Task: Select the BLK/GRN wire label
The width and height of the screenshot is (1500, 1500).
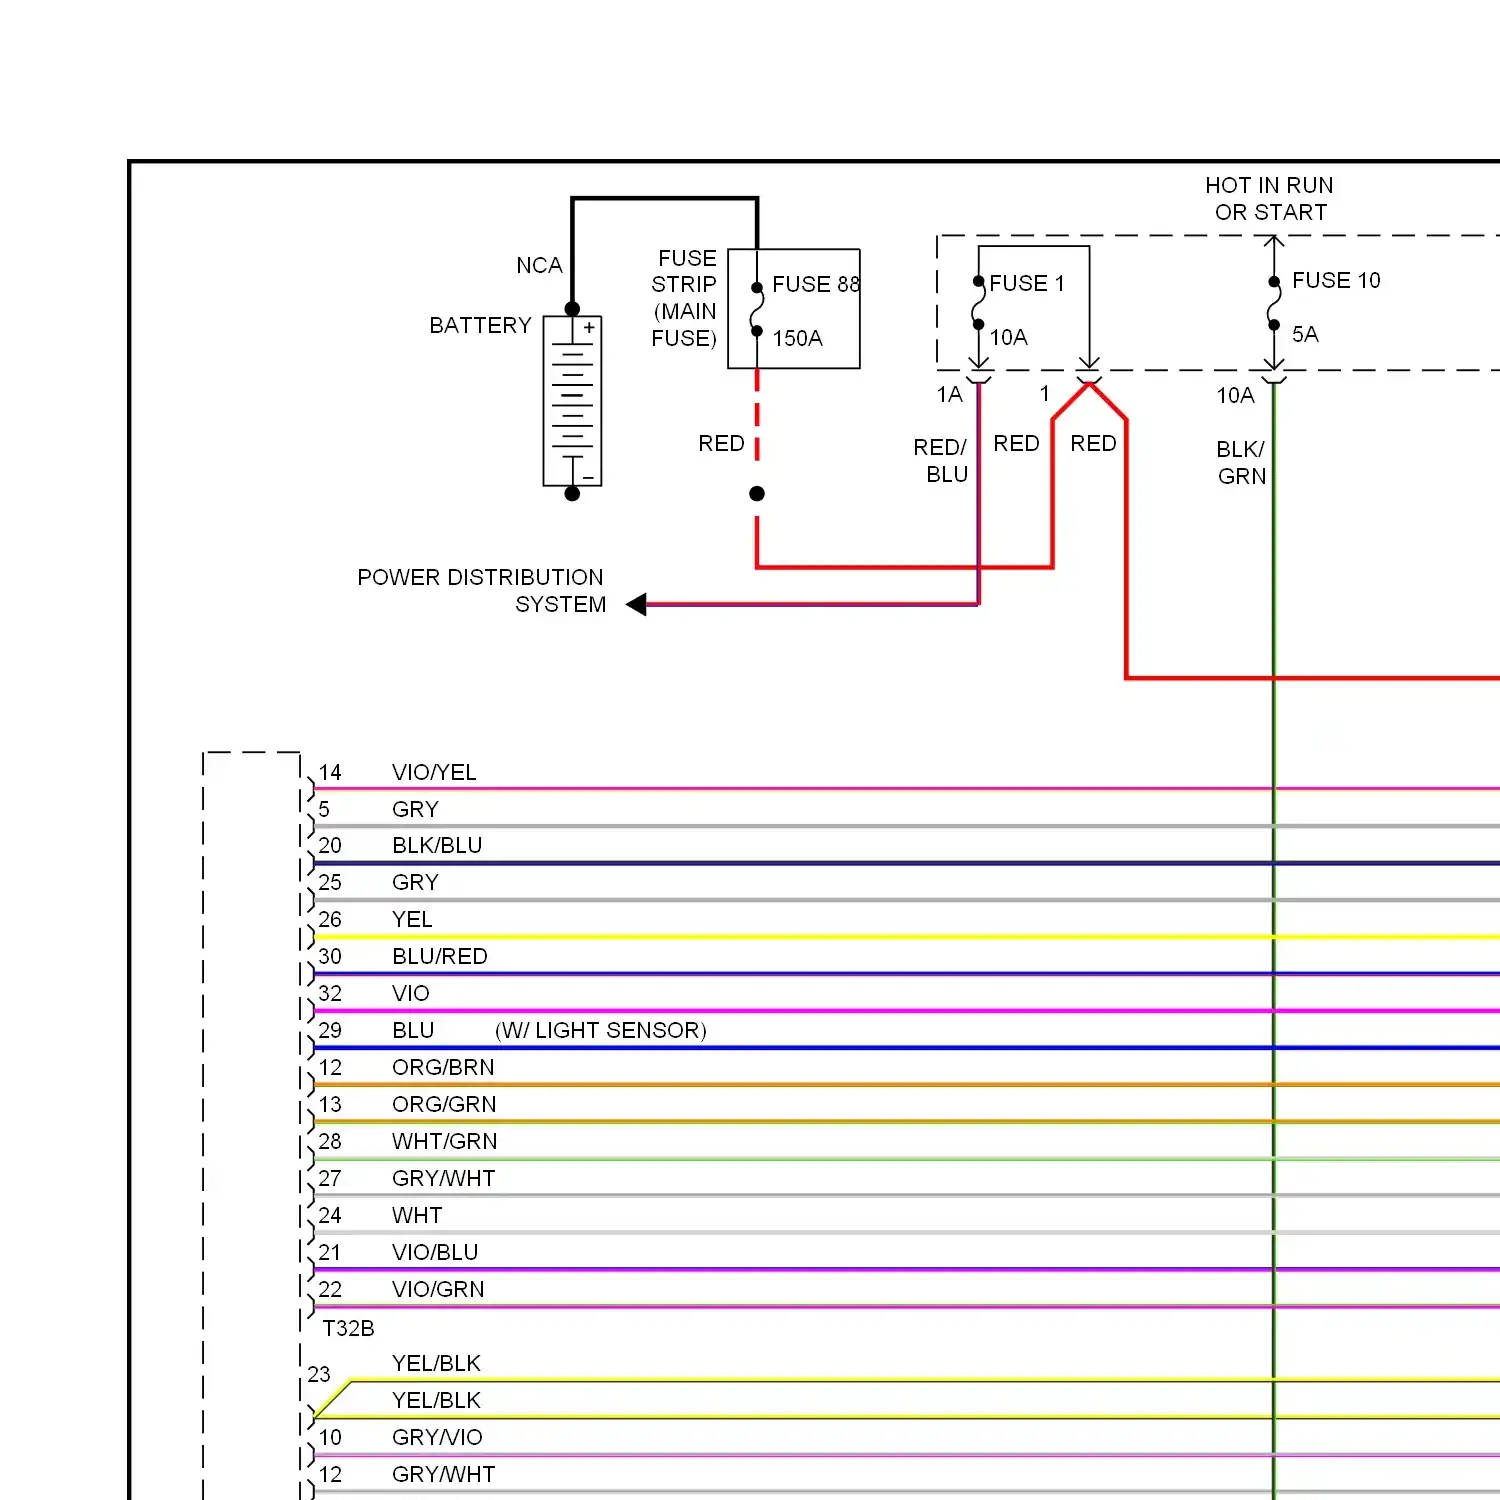Action: [x=1241, y=462]
